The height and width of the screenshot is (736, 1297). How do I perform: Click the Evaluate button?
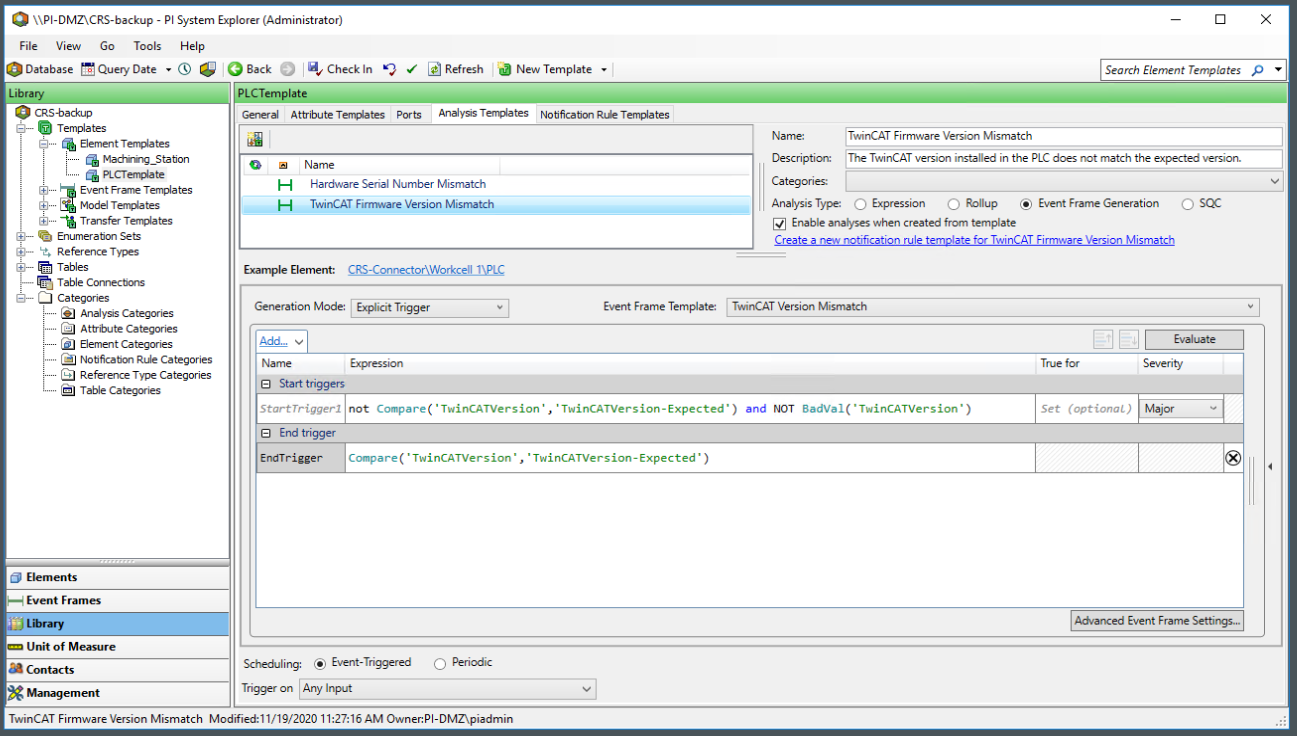1194,340
